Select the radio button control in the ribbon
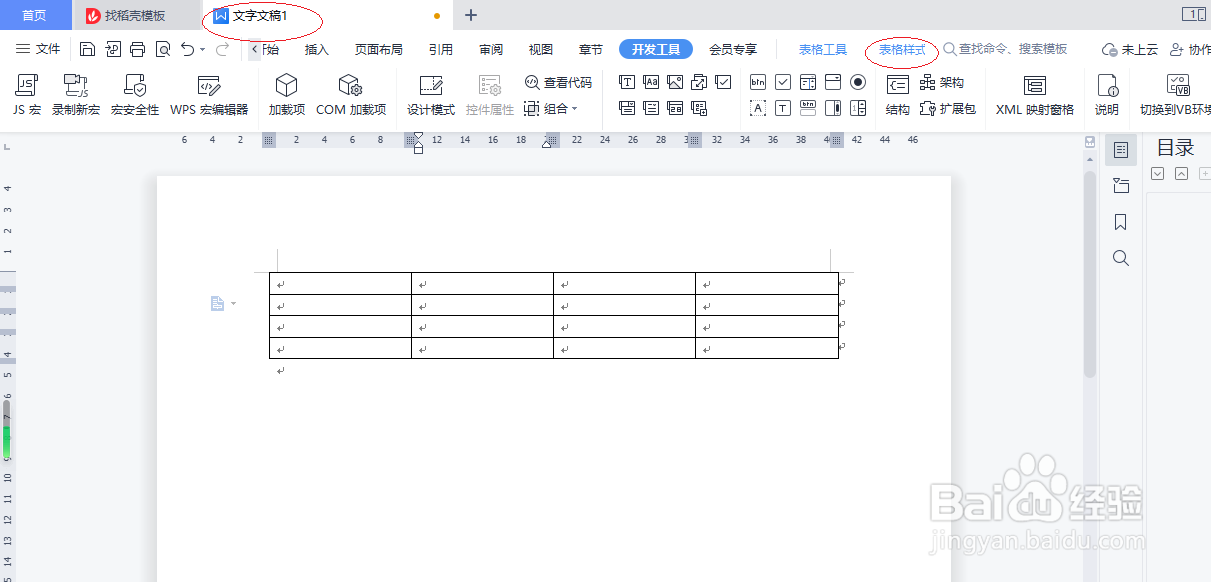1211x582 pixels. (857, 83)
